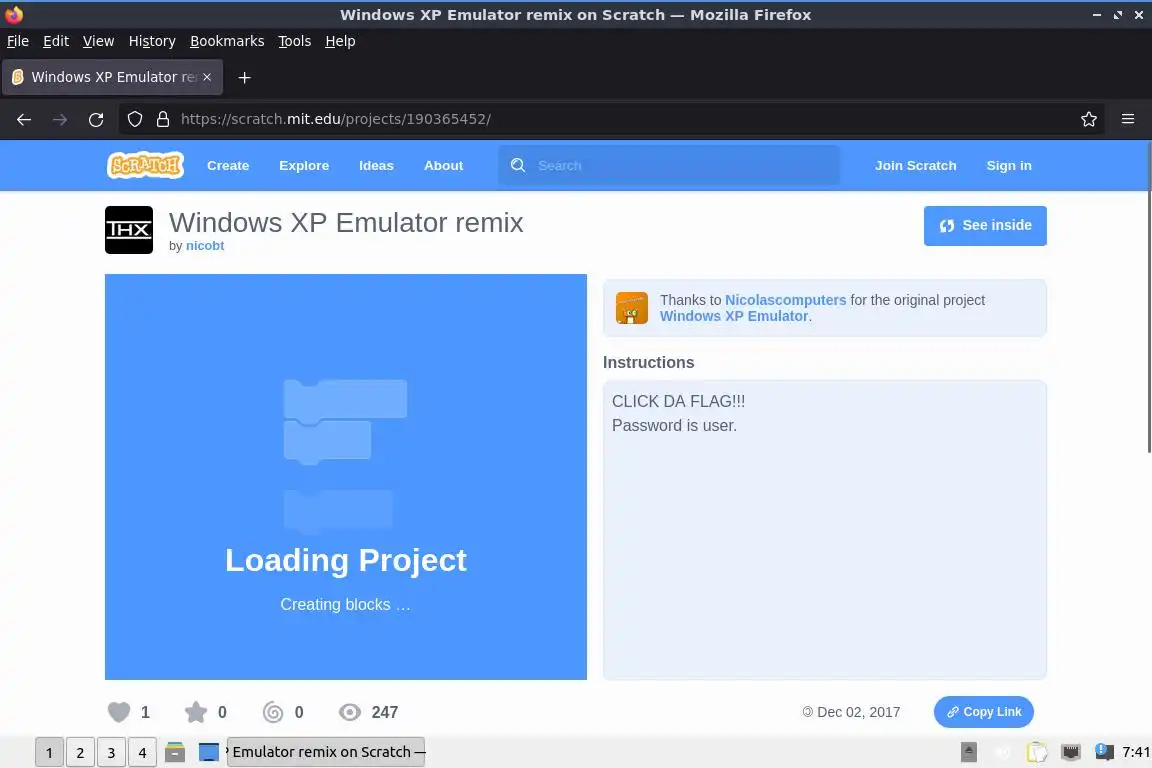
Task: Open the nicobt THX profile avatar
Action: 129,230
